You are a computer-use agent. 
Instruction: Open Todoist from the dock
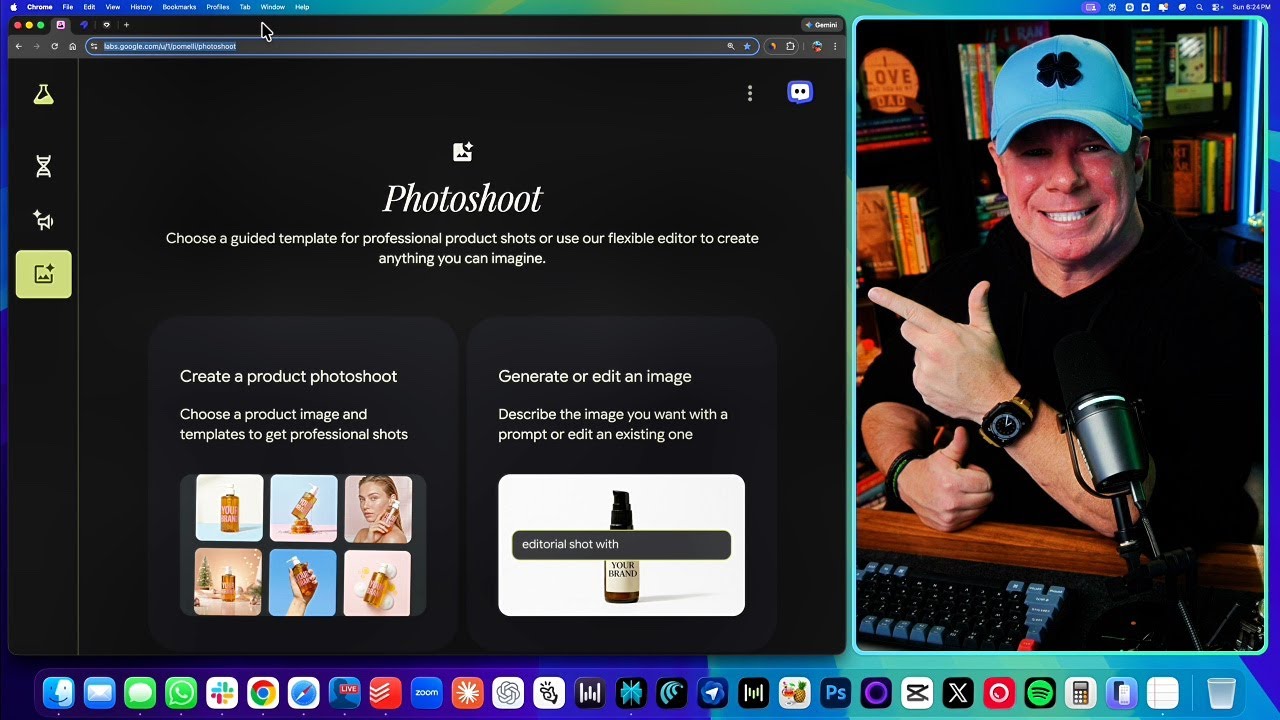click(x=386, y=693)
